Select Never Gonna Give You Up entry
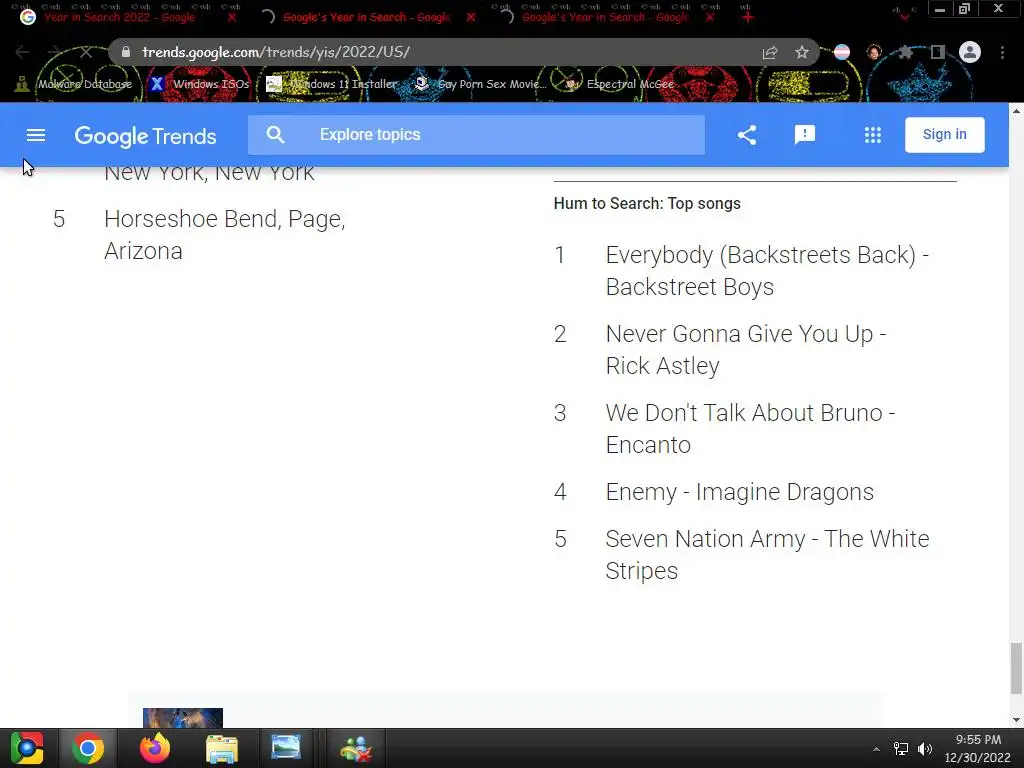Image resolution: width=1024 pixels, height=768 pixels. pos(746,349)
